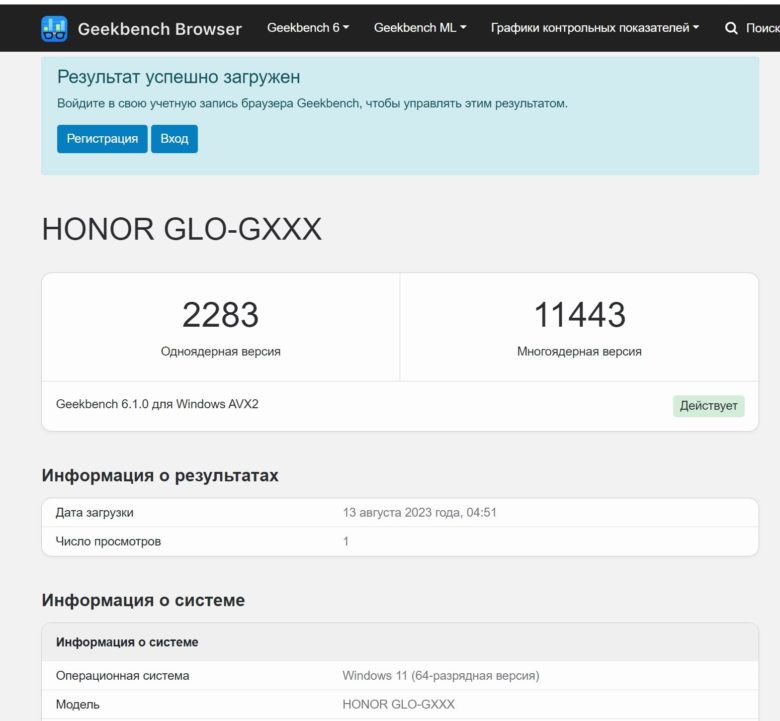The height and width of the screenshot is (721, 780).
Task: Select Geekbench 6.1.0 для Windows AVX2 text
Action: point(157,404)
